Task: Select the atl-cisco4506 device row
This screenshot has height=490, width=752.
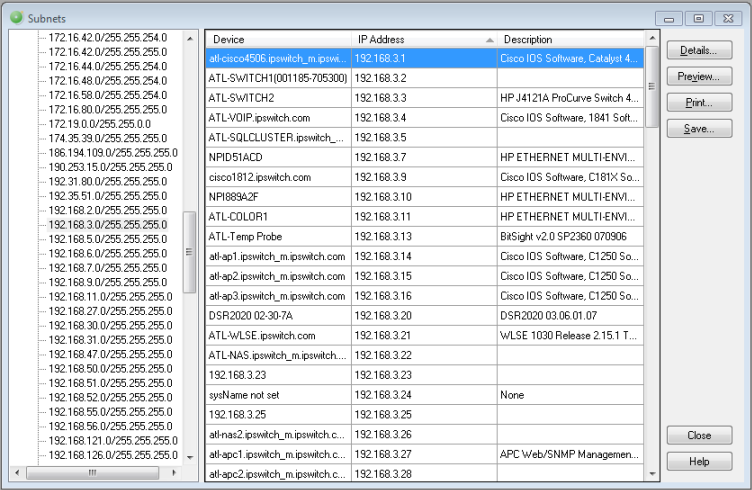Action: click(x=425, y=58)
